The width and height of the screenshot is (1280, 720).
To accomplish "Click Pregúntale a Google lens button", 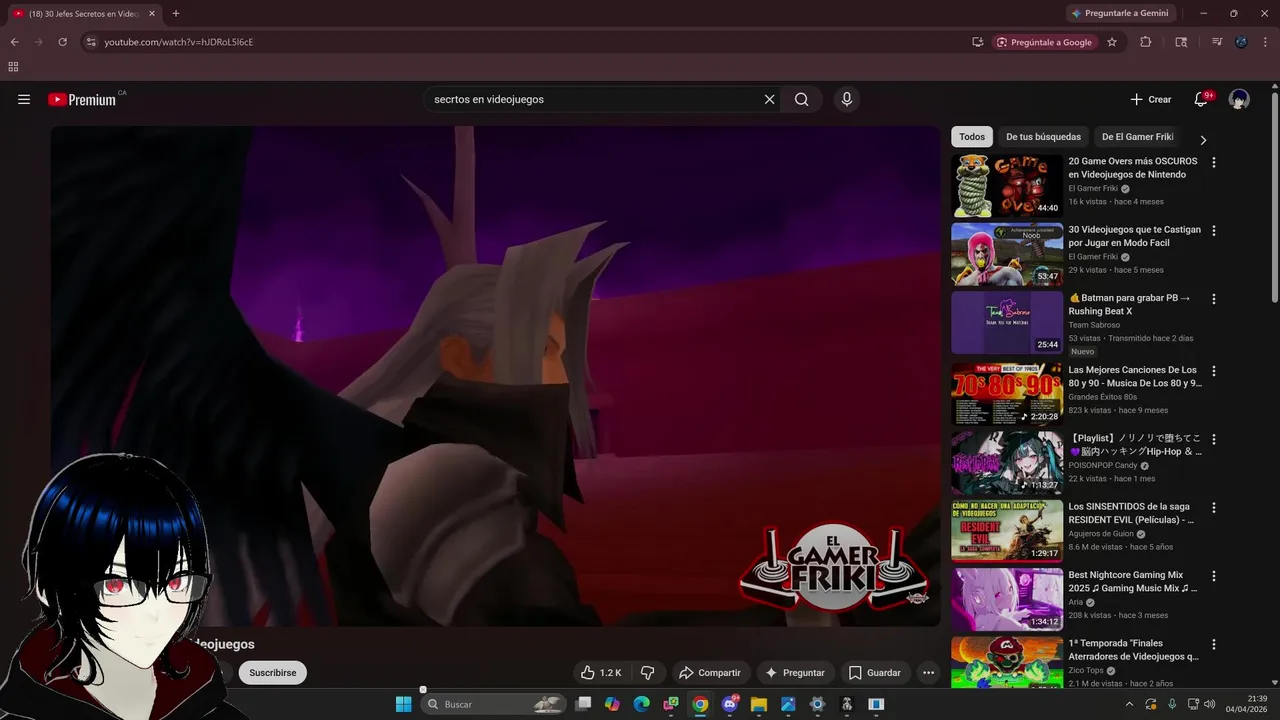I will pos(1045,42).
